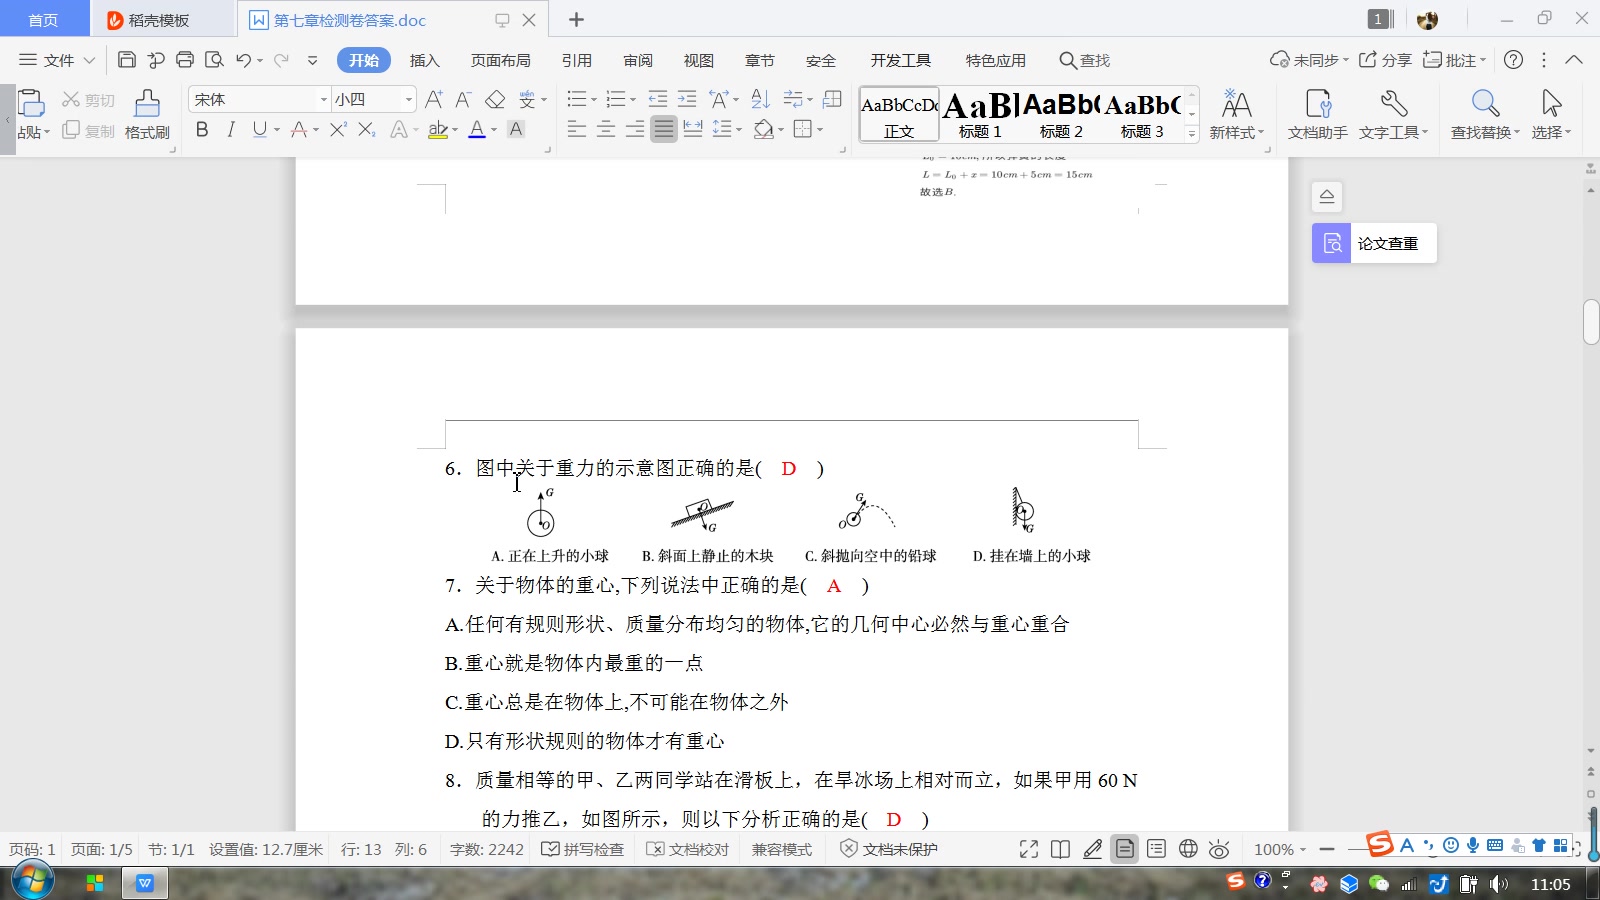The height and width of the screenshot is (900, 1600).
Task: Apply the 正文 style
Action: point(899,115)
